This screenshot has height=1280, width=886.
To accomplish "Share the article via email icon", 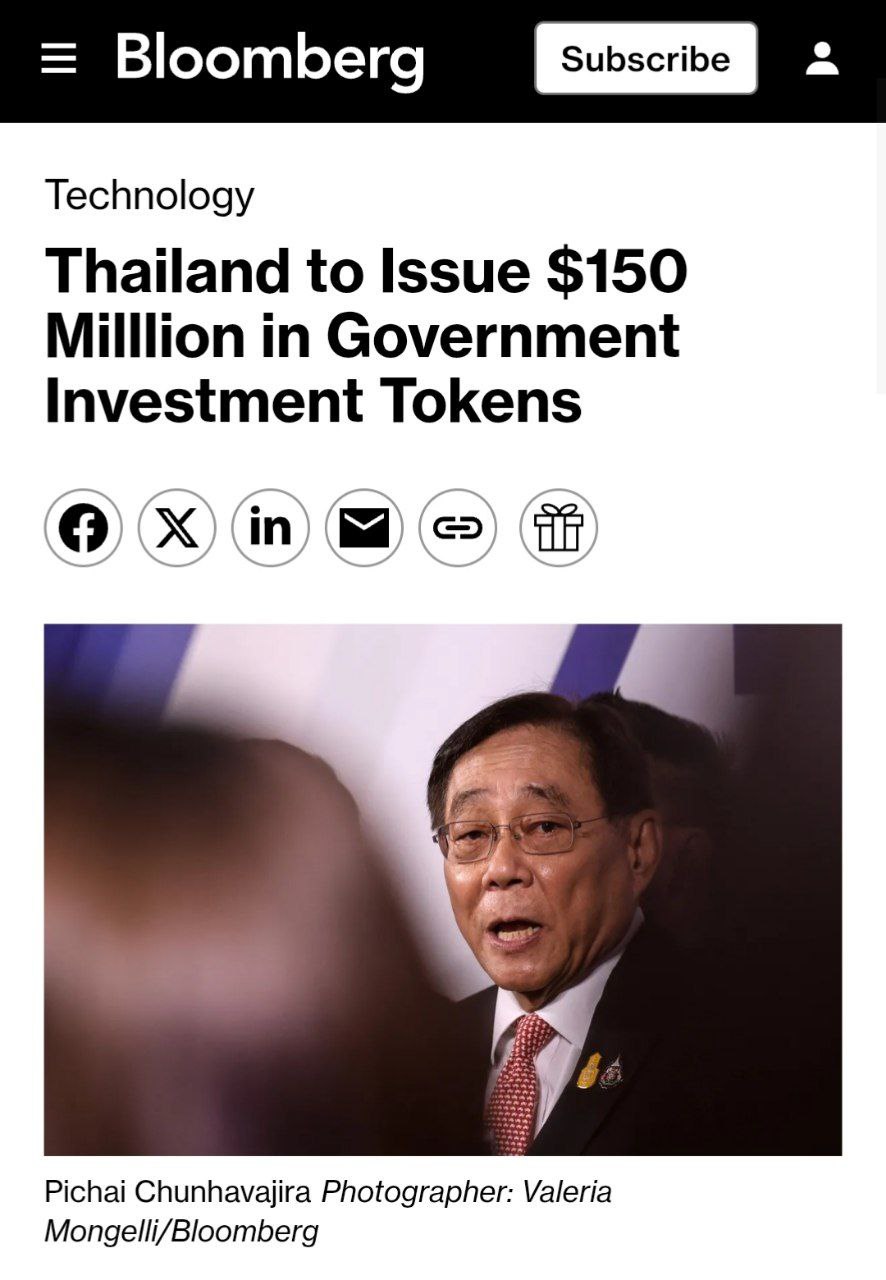I will point(364,528).
